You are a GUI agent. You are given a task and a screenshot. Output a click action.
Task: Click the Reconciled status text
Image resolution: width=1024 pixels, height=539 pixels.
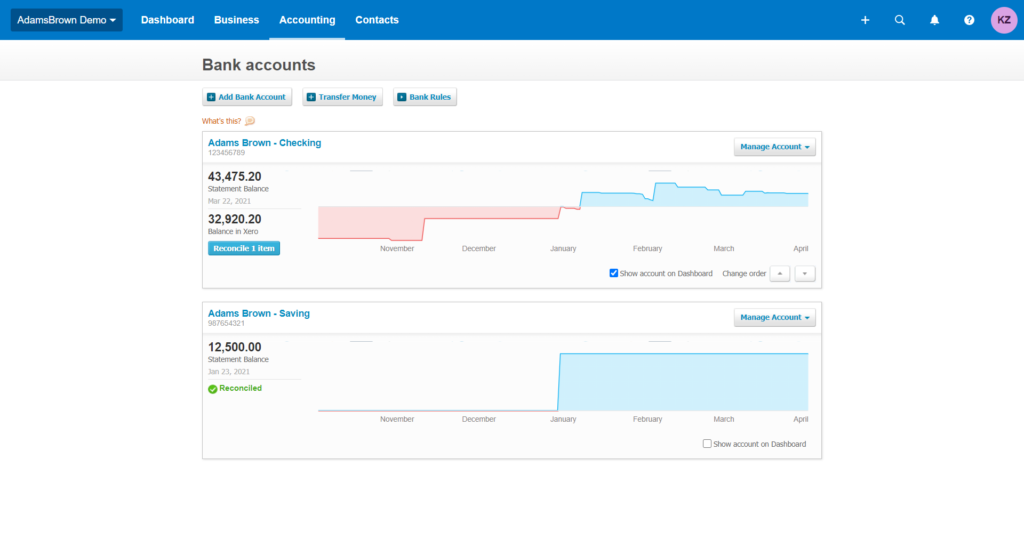pyautogui.click(x=240, y=388)
